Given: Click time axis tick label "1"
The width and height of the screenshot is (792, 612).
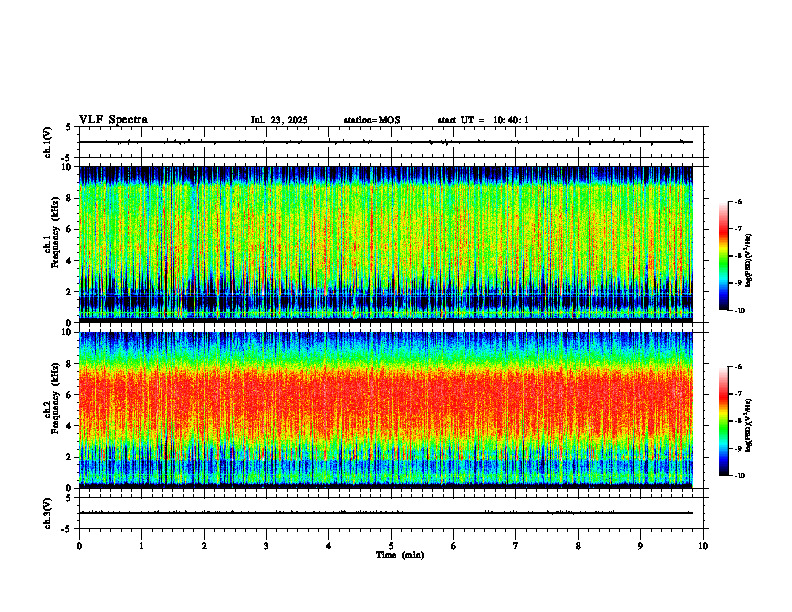Looking at the screenshot, I should point(141,546).
